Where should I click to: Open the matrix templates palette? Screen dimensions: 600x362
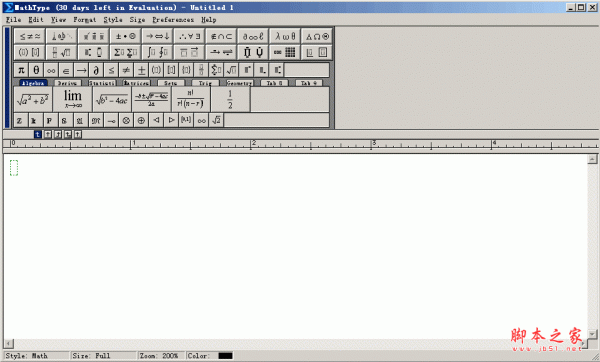285,52
